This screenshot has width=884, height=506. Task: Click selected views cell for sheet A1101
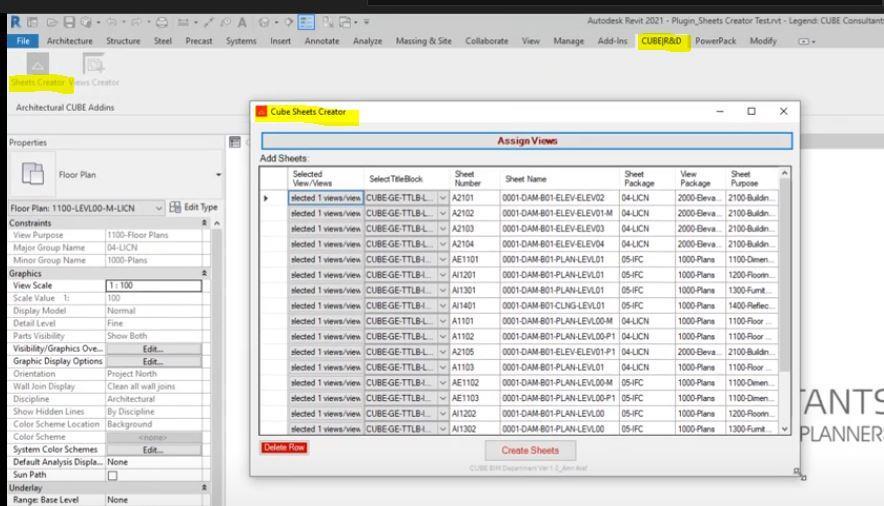click(325, 321)
